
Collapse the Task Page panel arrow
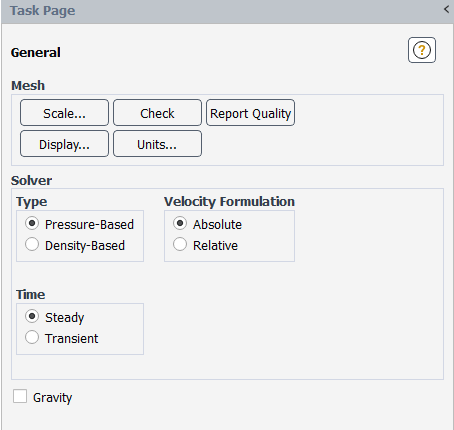coord(447,9)
